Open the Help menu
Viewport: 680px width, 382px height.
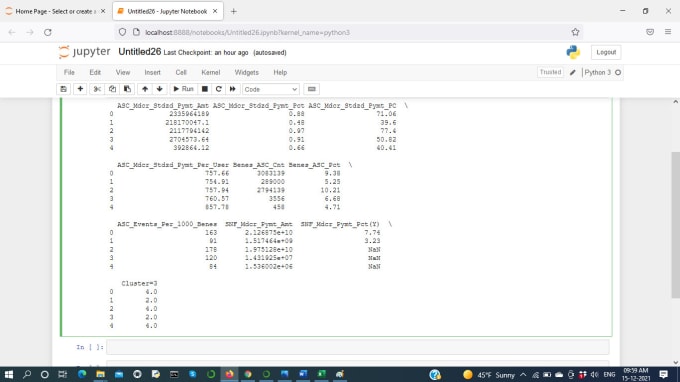click(x=280, y=72)
